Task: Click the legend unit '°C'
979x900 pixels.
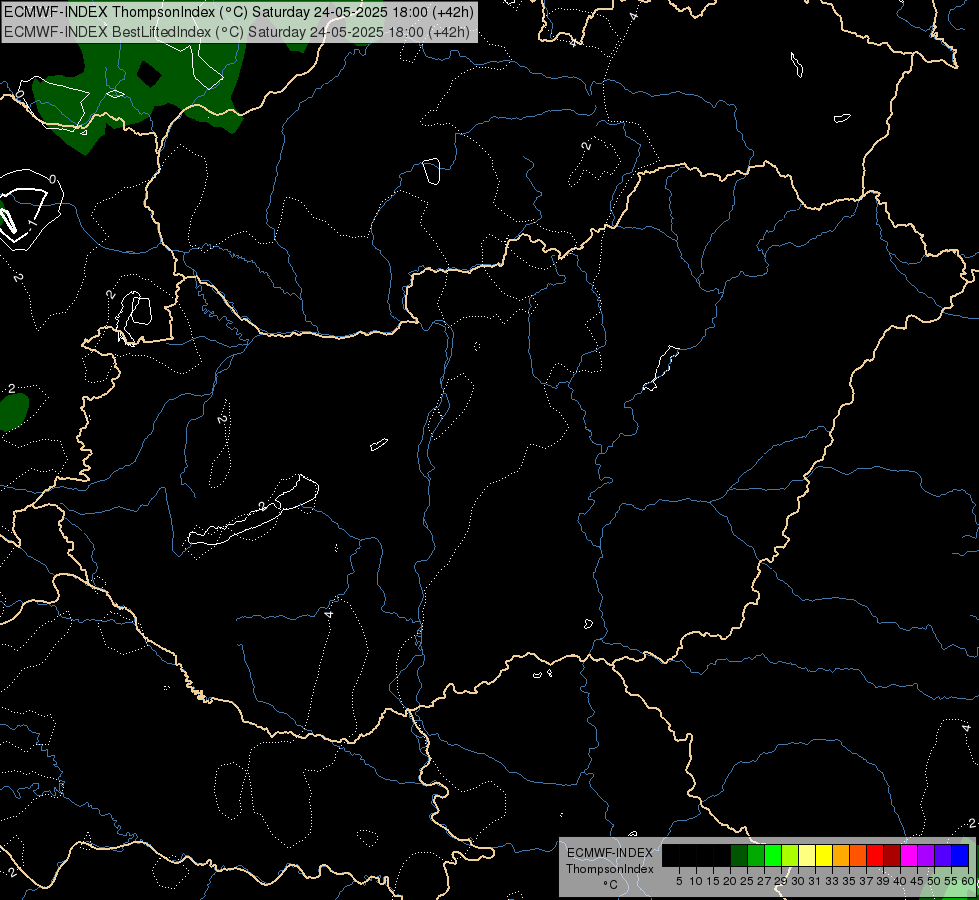Action: (611, 885)
